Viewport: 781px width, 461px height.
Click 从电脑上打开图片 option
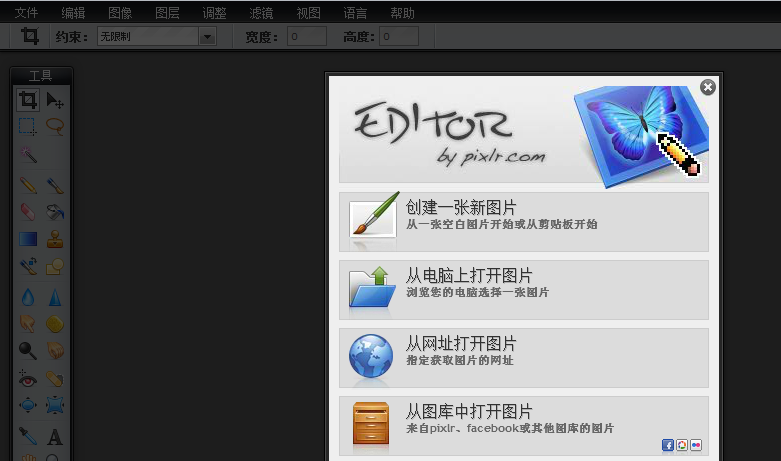[523, 290]
